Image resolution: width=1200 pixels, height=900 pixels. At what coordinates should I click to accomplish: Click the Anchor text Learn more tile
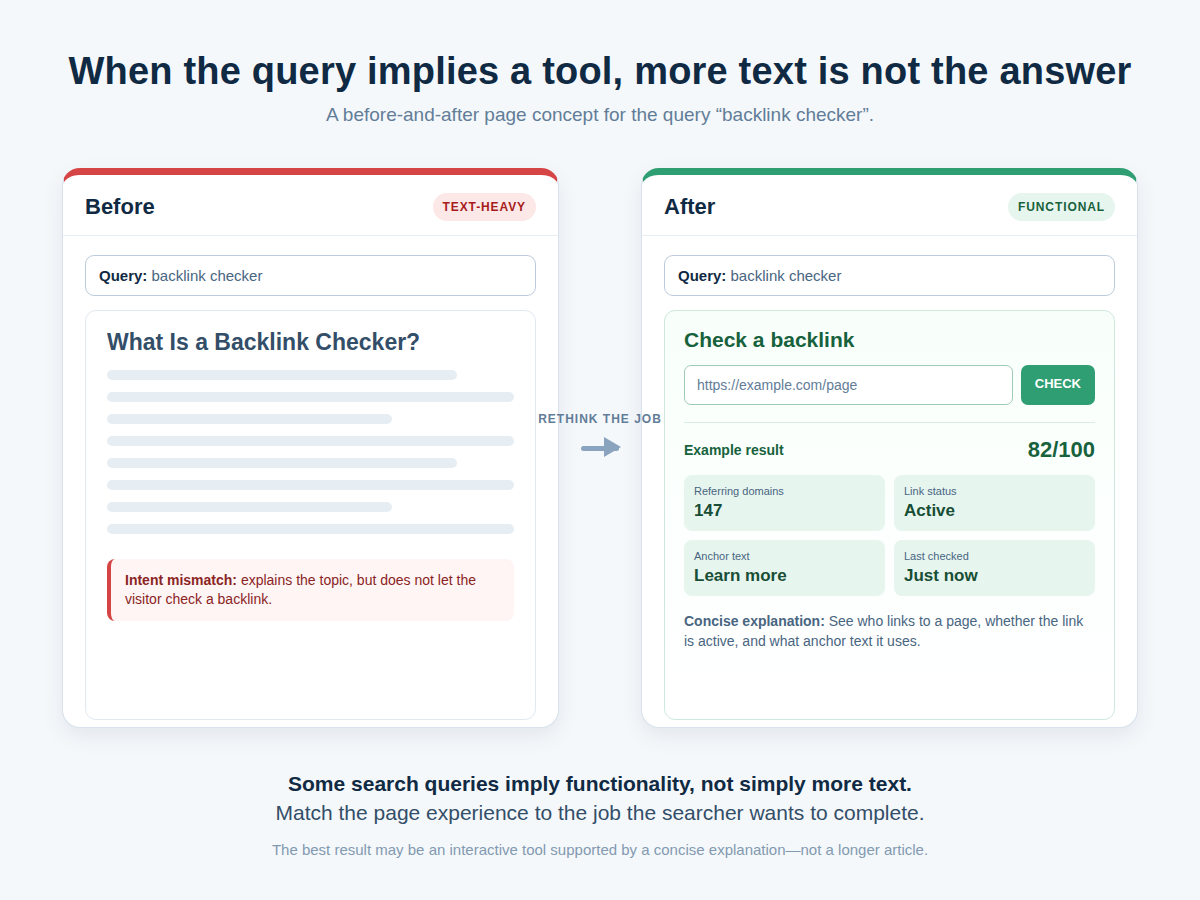(x=784, y=568)
